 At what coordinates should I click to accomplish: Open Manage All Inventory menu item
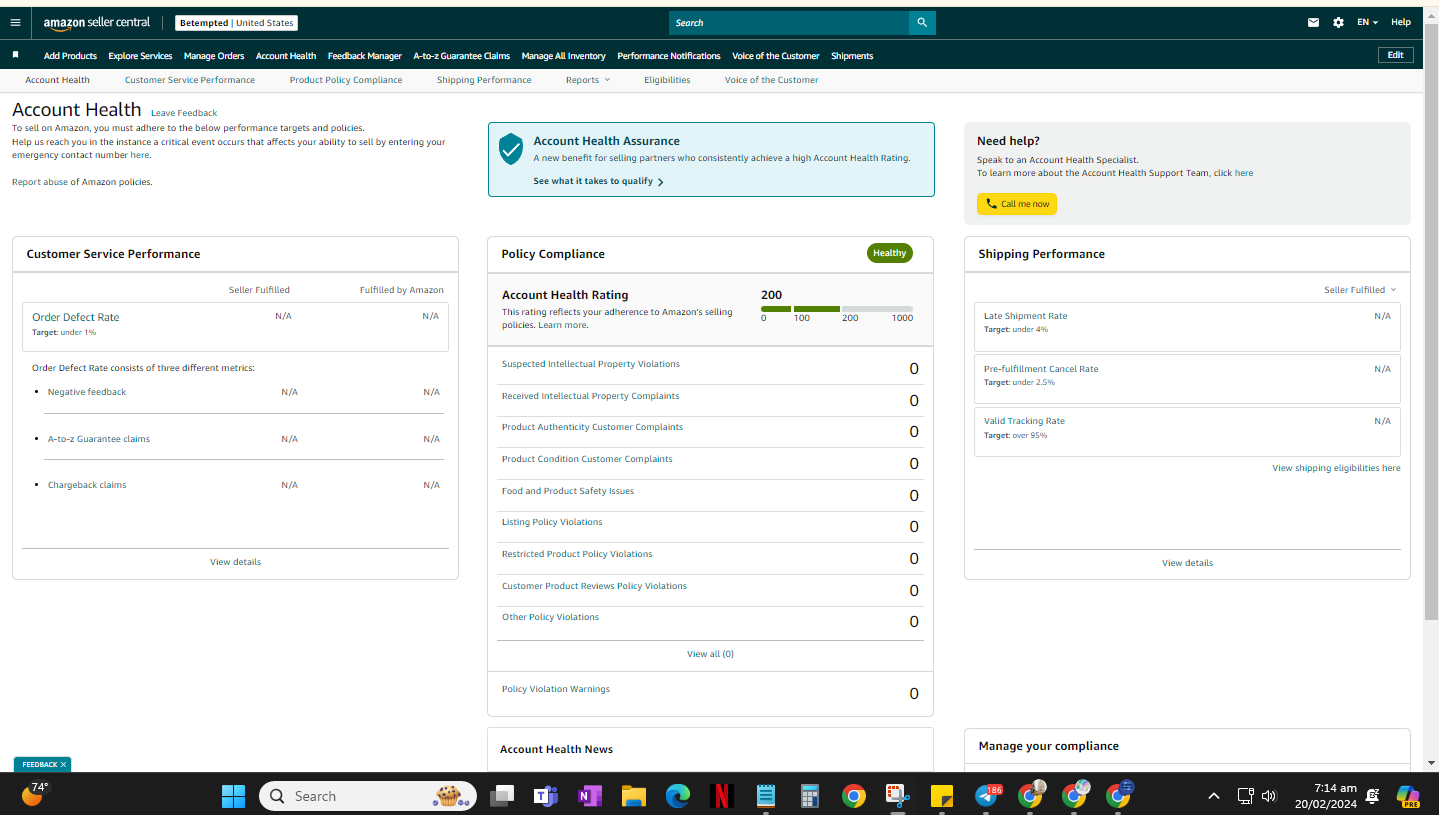(x=563, y=56)
